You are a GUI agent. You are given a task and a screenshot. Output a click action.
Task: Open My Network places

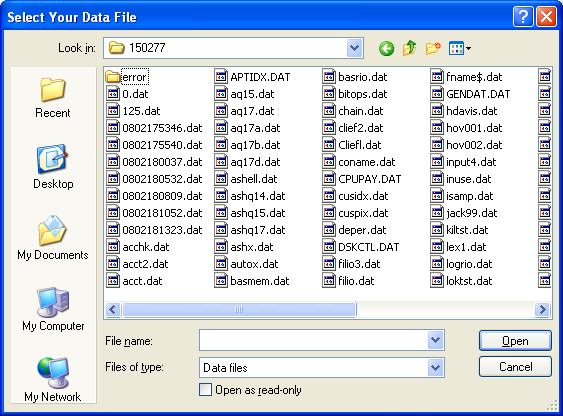pos(53,379)
